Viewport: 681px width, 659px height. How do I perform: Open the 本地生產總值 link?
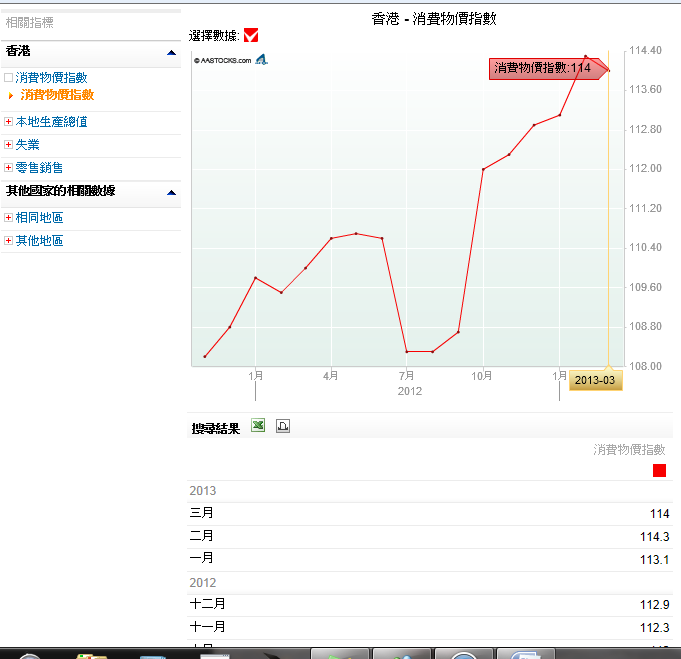pyautogui.click(x=51, y=122)
